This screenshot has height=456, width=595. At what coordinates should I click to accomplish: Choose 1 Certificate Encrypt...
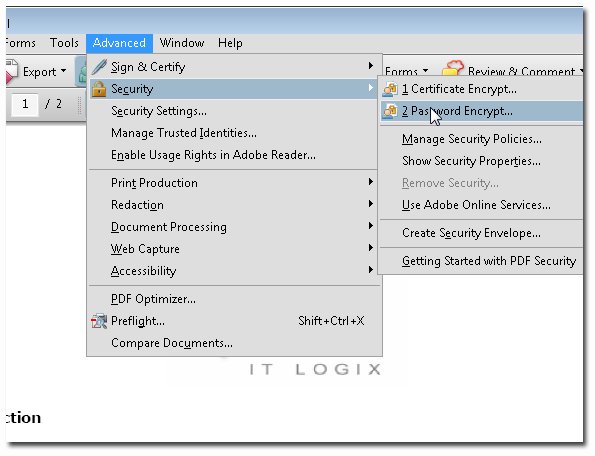[482, 89]
